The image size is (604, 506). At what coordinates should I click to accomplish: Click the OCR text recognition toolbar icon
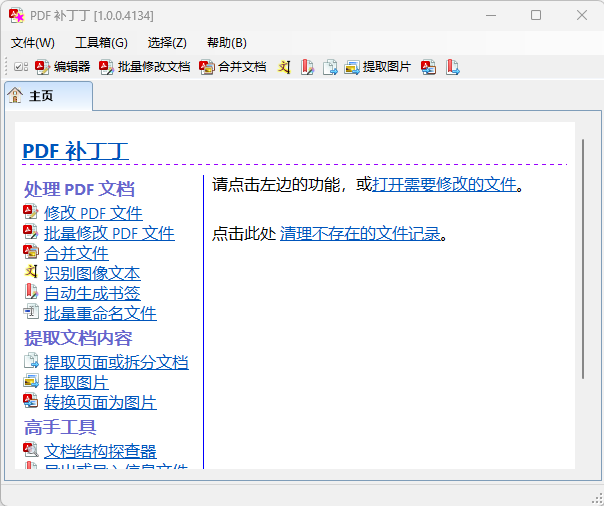click(284, 67)
